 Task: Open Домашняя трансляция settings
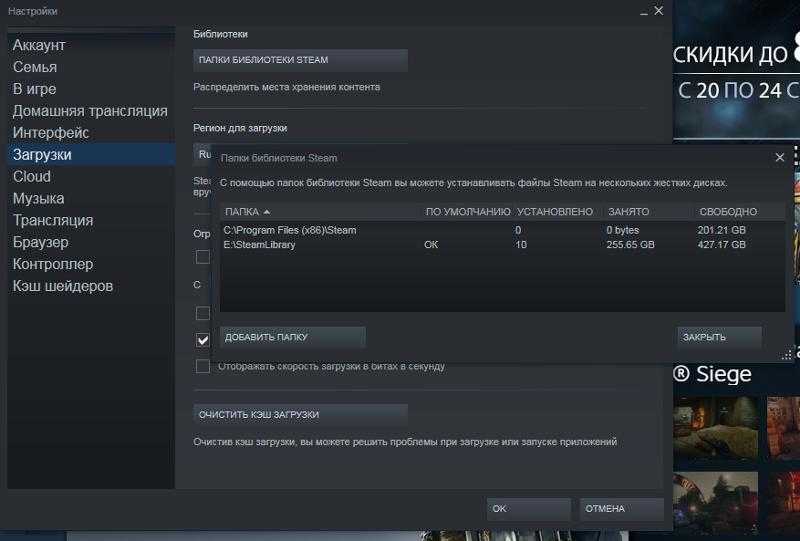pos(90,111)
